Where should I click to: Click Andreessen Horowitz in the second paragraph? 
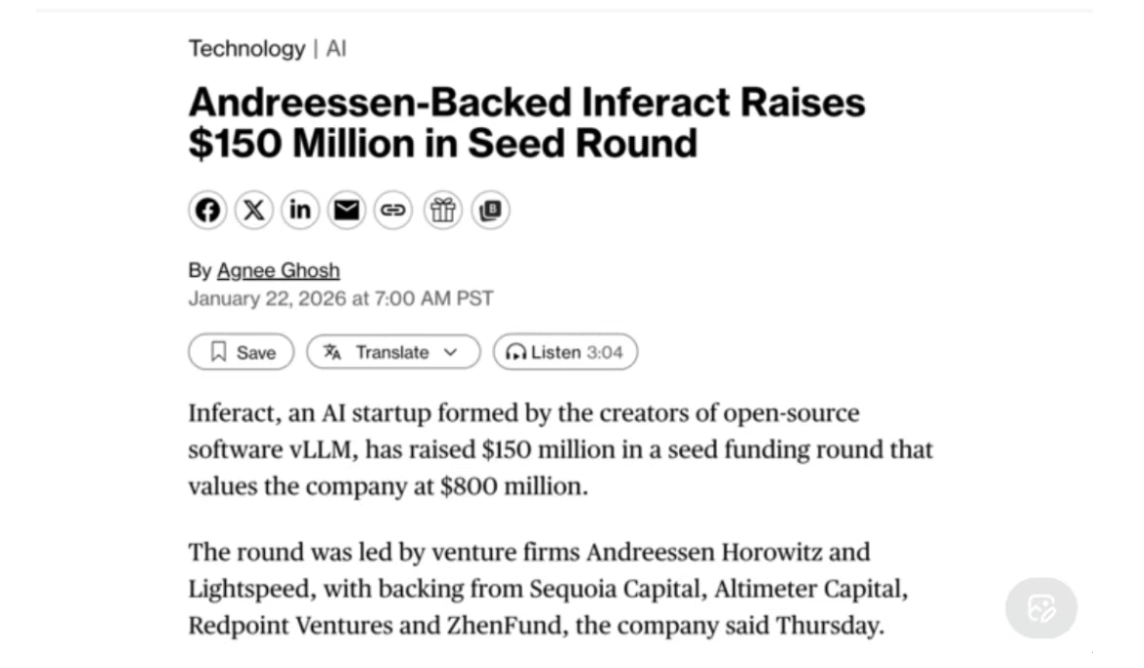coord(728,552)
